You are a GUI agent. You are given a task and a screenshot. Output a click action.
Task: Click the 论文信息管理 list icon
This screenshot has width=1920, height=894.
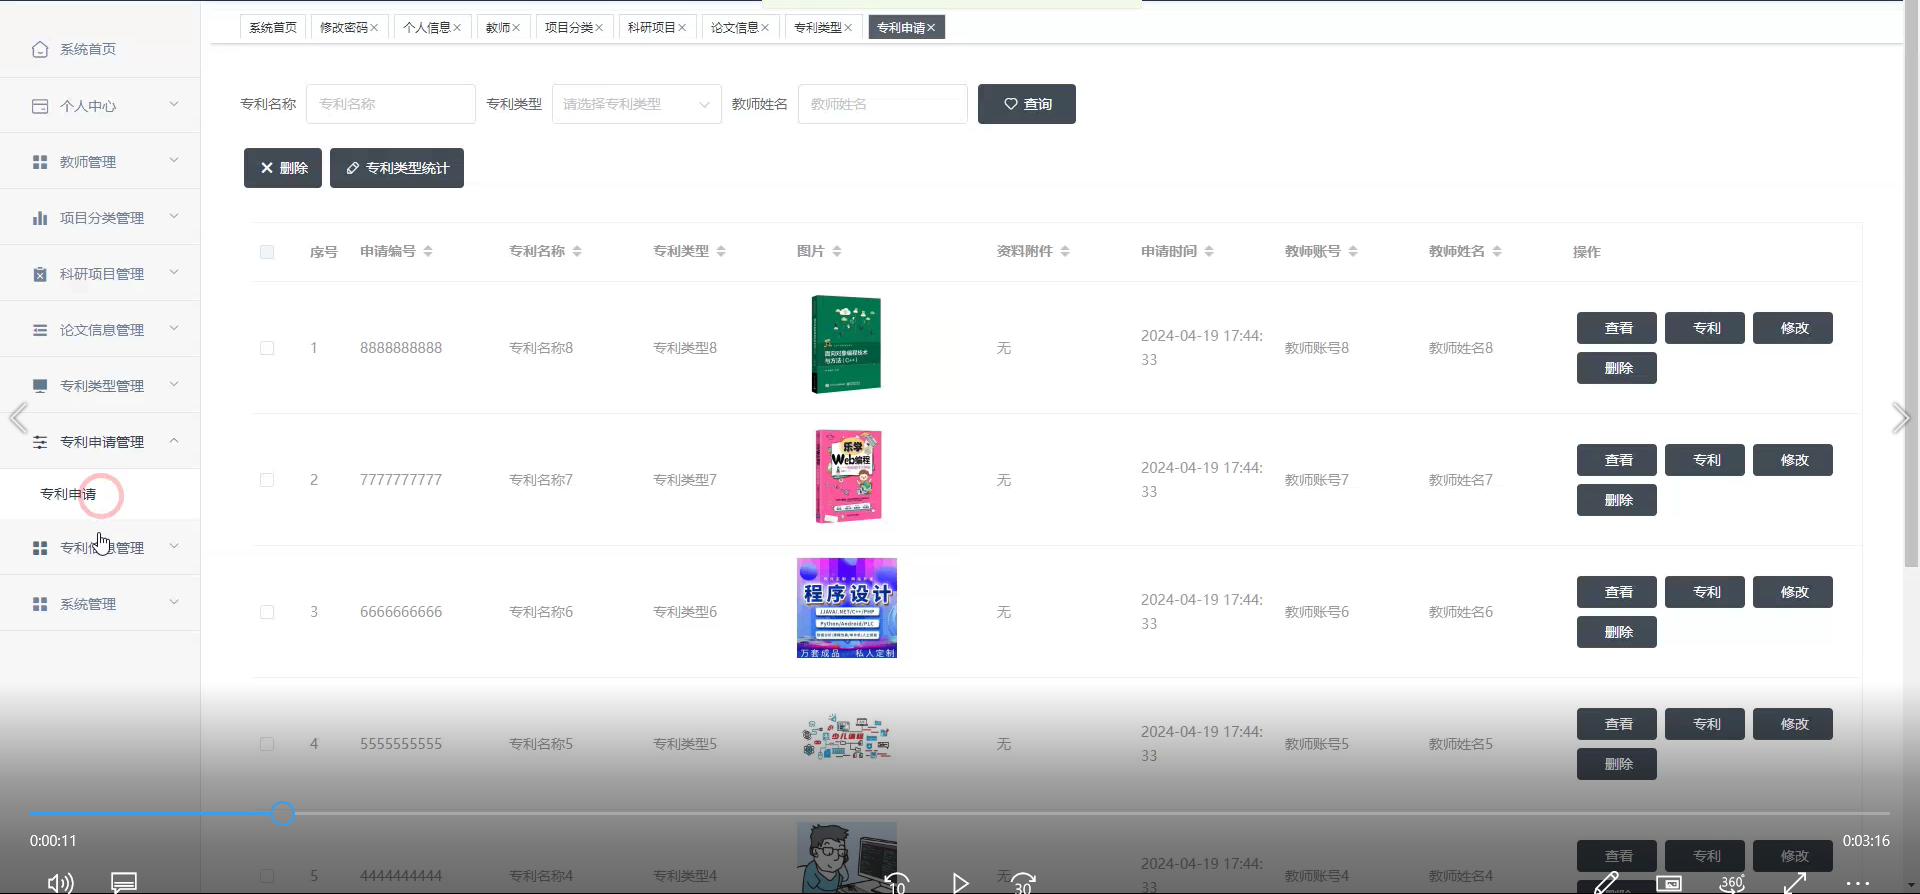pyautogui.click(x=40, y=330)
